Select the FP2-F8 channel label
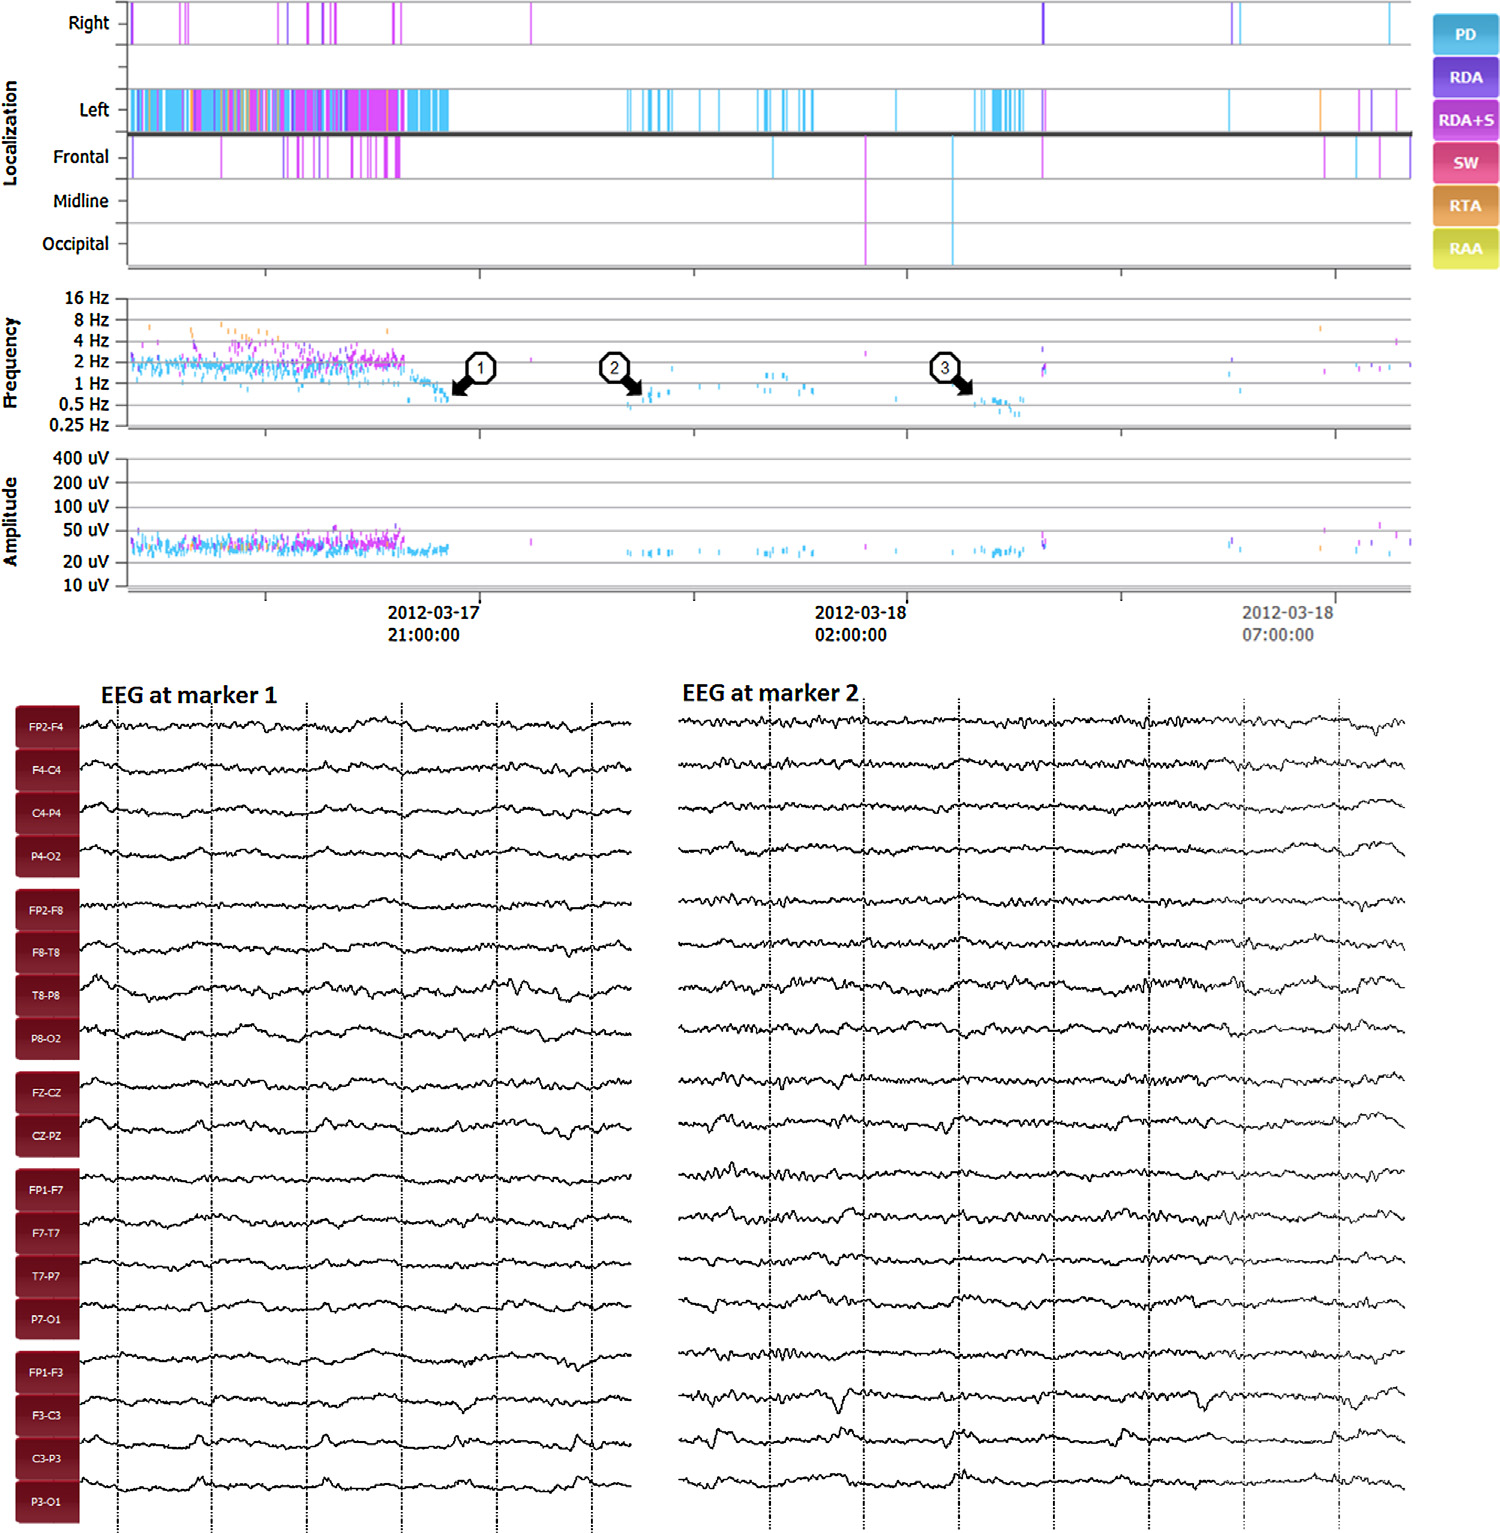The width and height of the screenshot is (1500, 1533). tap(46, 911)
